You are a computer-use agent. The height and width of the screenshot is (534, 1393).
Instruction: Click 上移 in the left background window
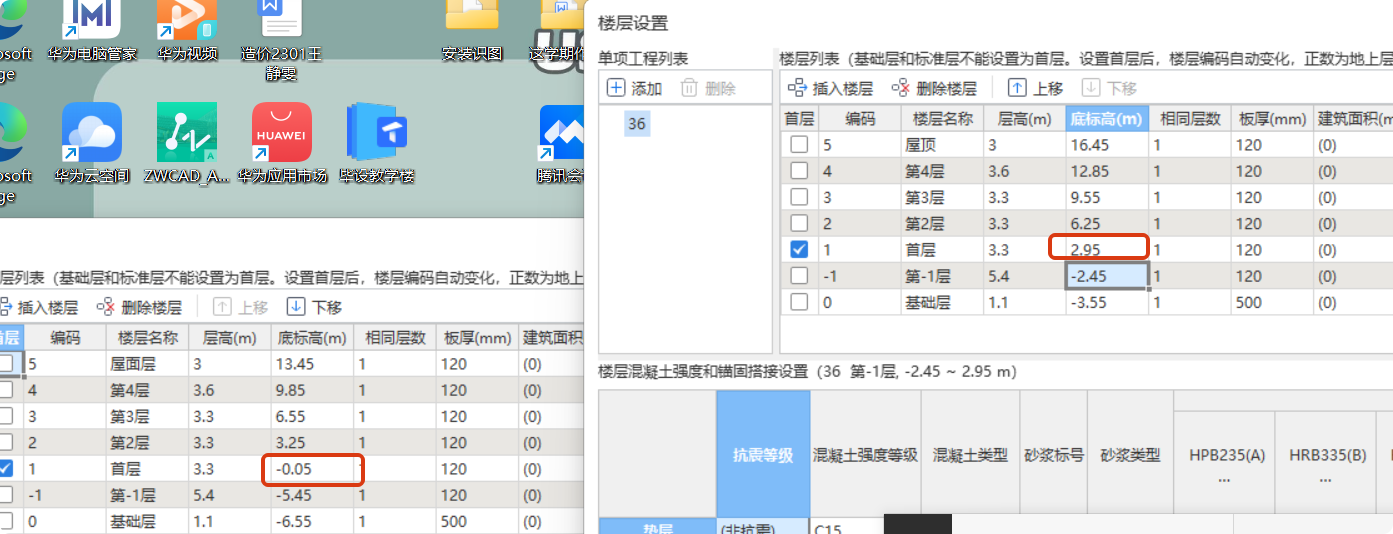240,307
